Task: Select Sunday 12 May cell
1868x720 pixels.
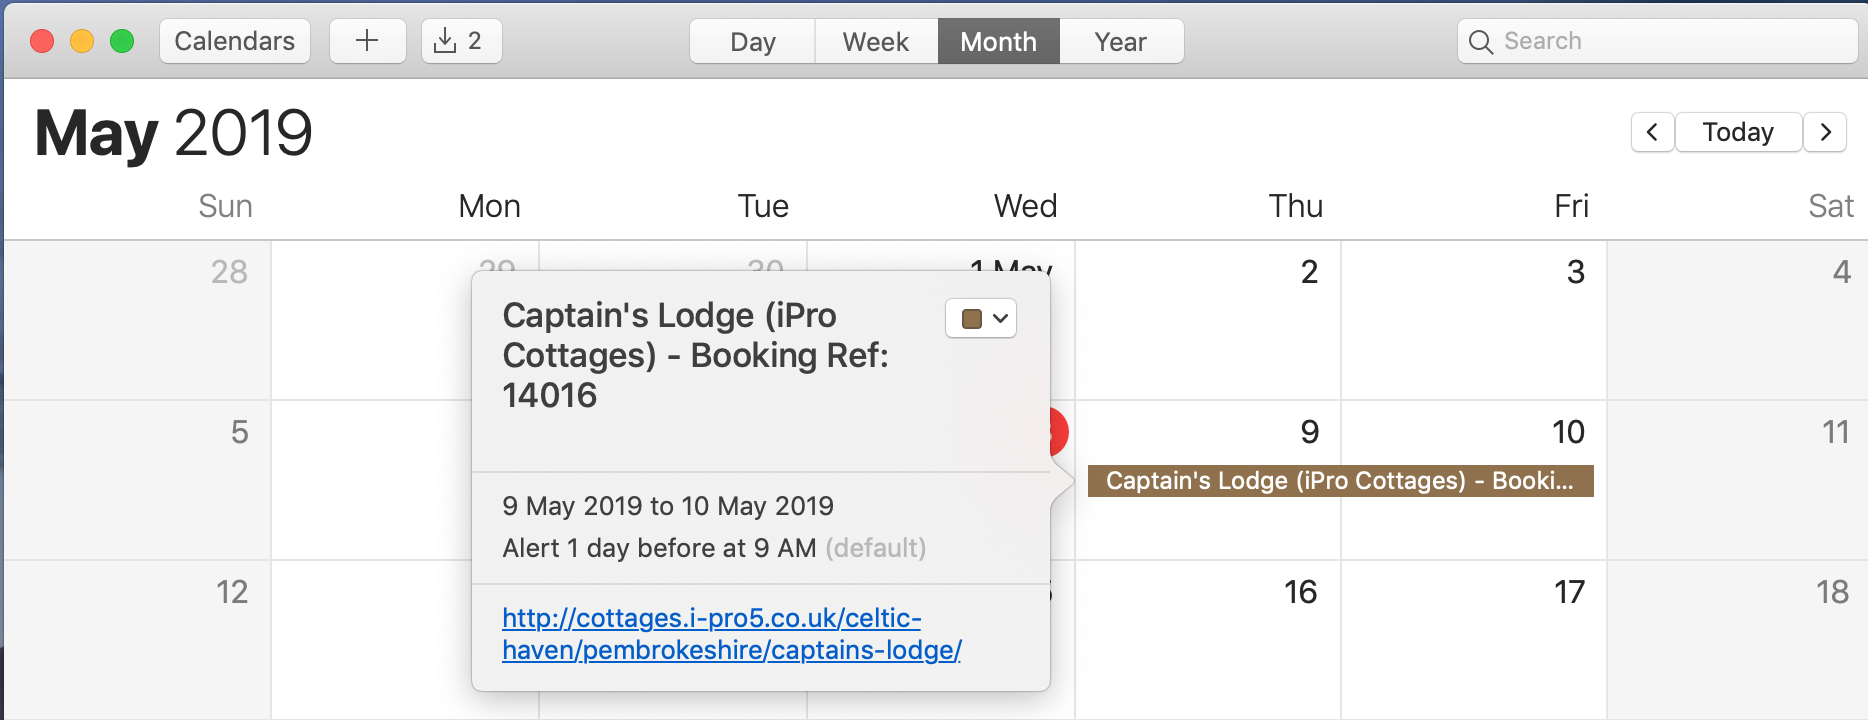Action: click(x=137, y=640)
